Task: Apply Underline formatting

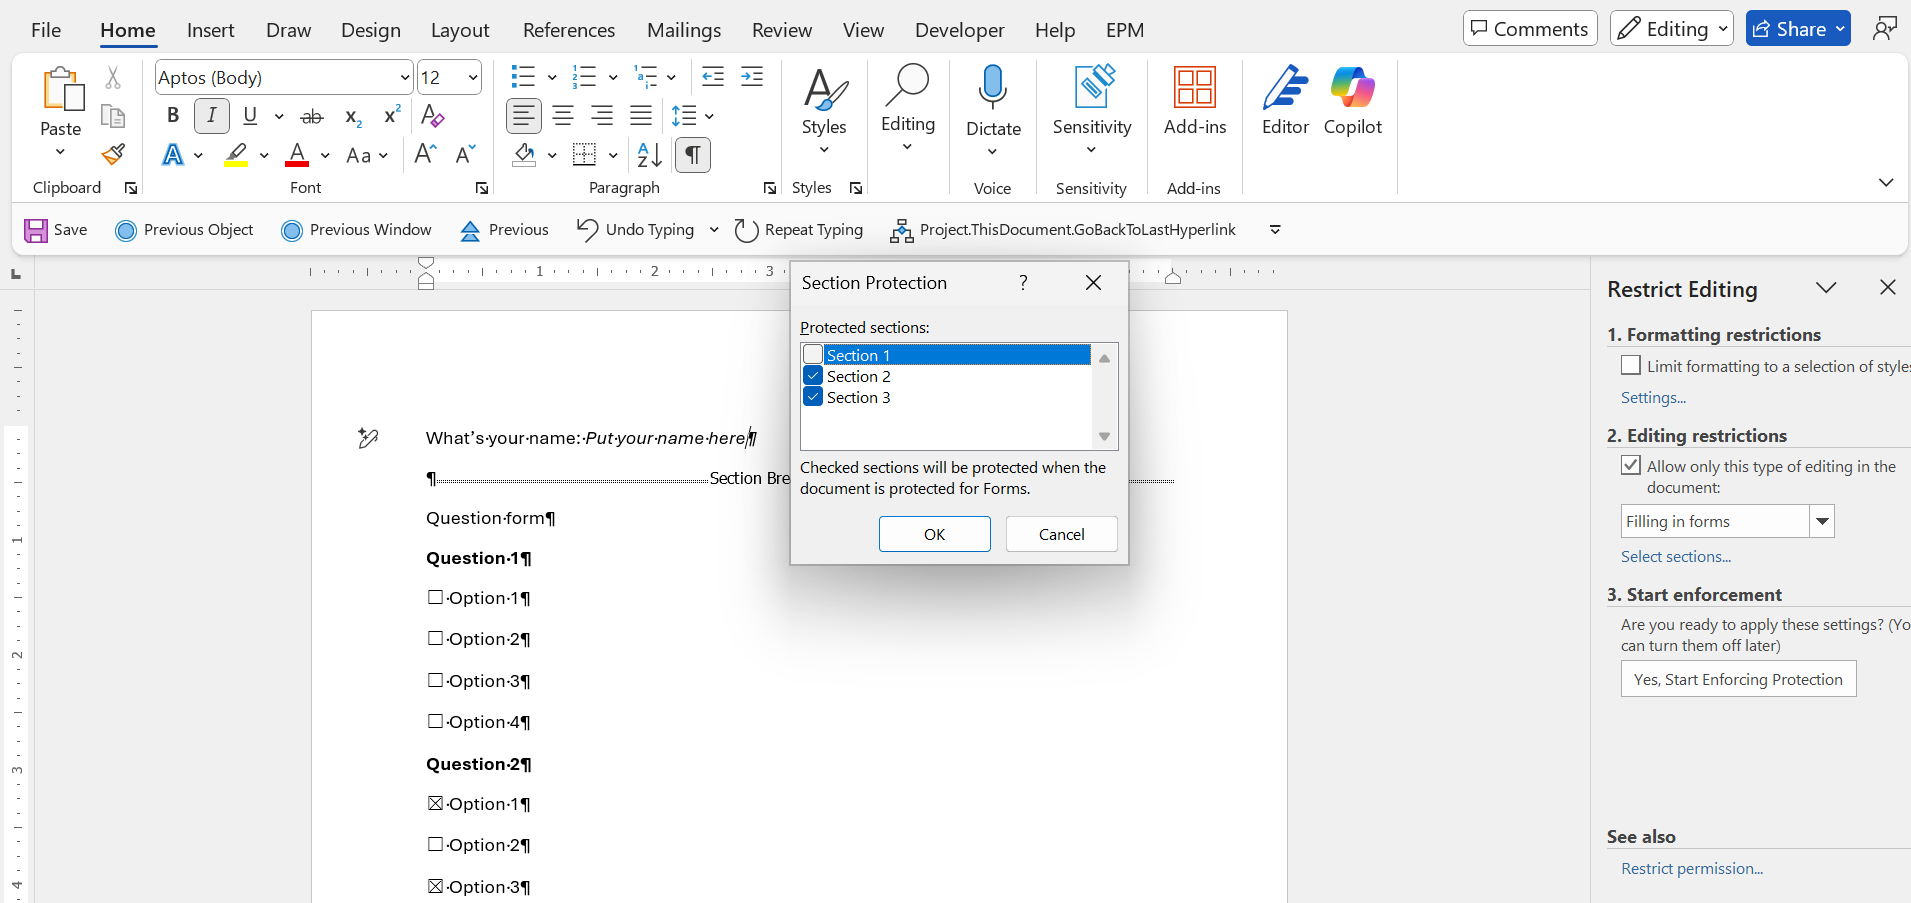Action: [250, 116]
